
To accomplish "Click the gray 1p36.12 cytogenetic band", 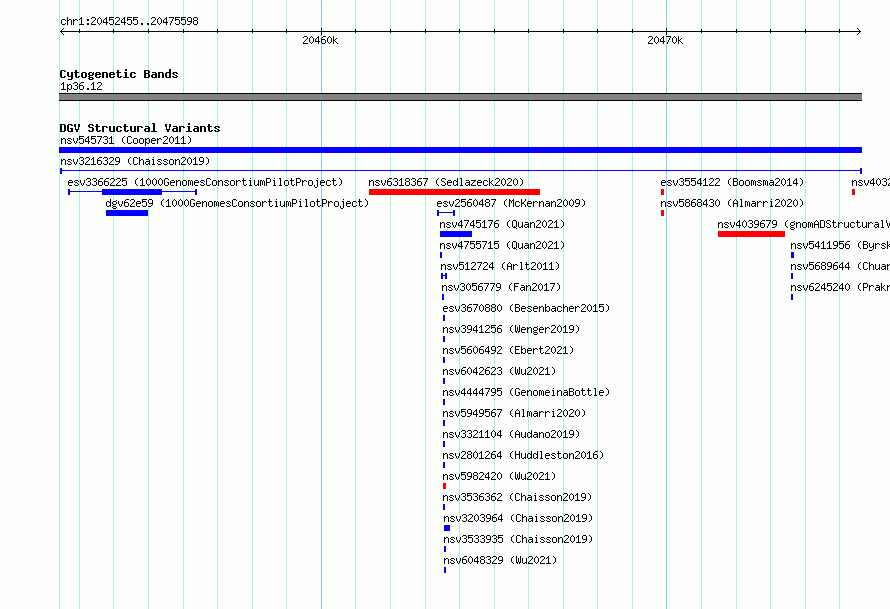I will (460, 97).
